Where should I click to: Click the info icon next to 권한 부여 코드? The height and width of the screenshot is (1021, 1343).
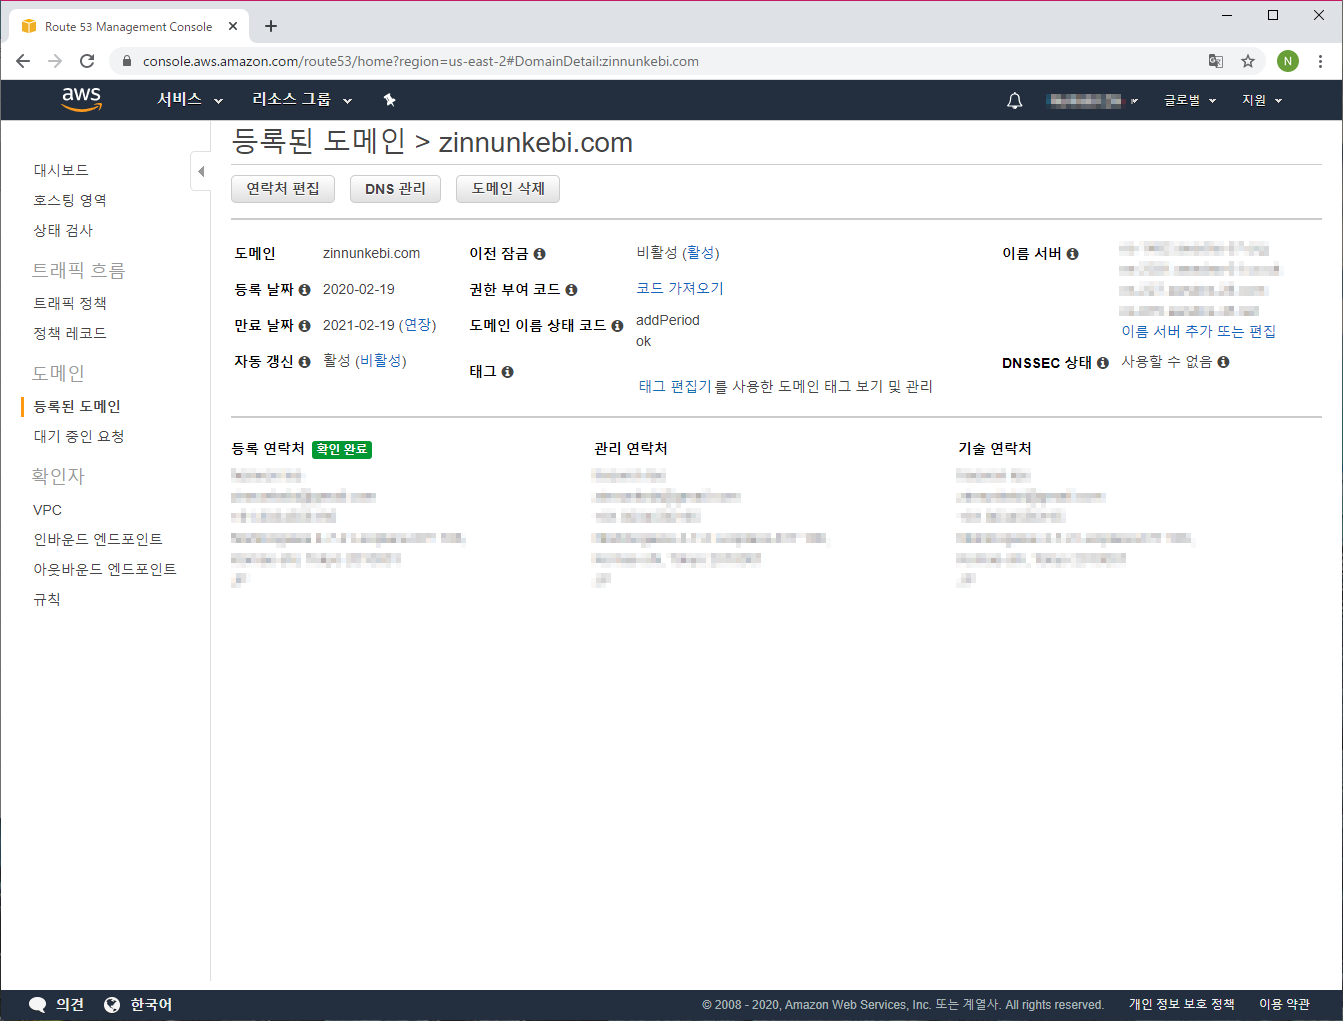(x=571, y=290)
